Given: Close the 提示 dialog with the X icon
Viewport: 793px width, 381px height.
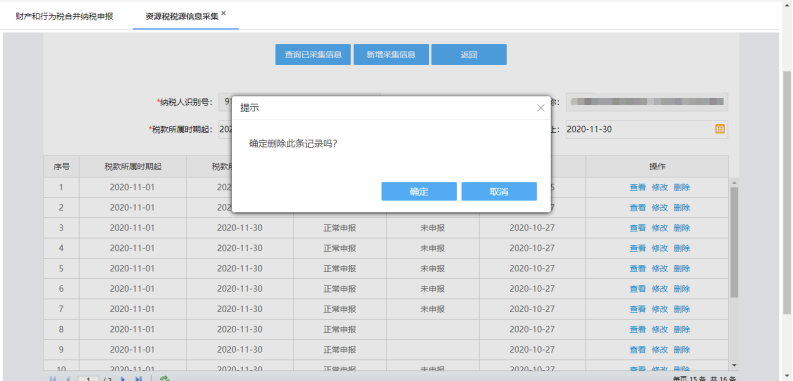Looking at the screenshot, I should 541,108.
